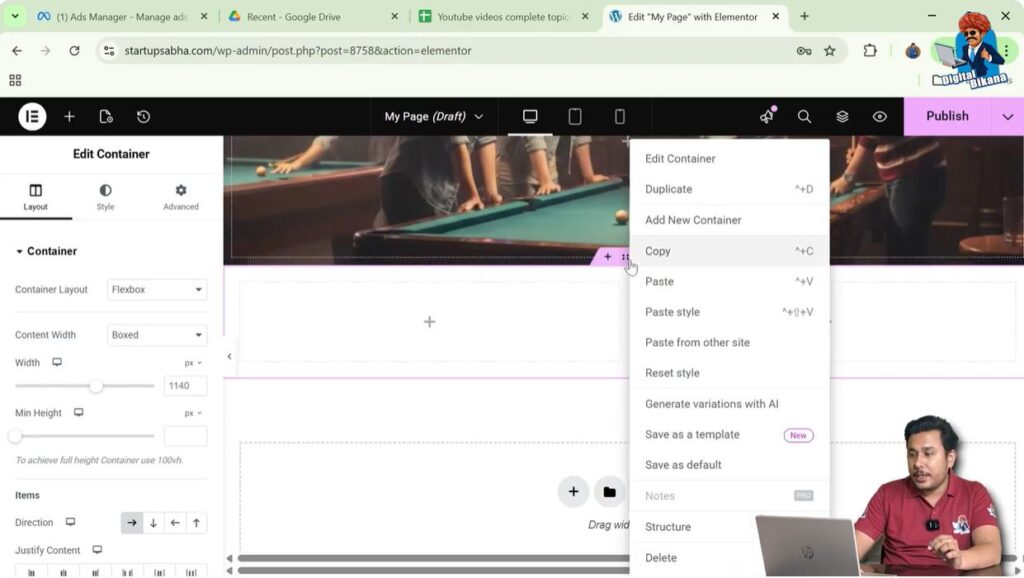Open History panel icon in top bar
The height and width of the screenshot is (578, 1024).
coord(143,116)
